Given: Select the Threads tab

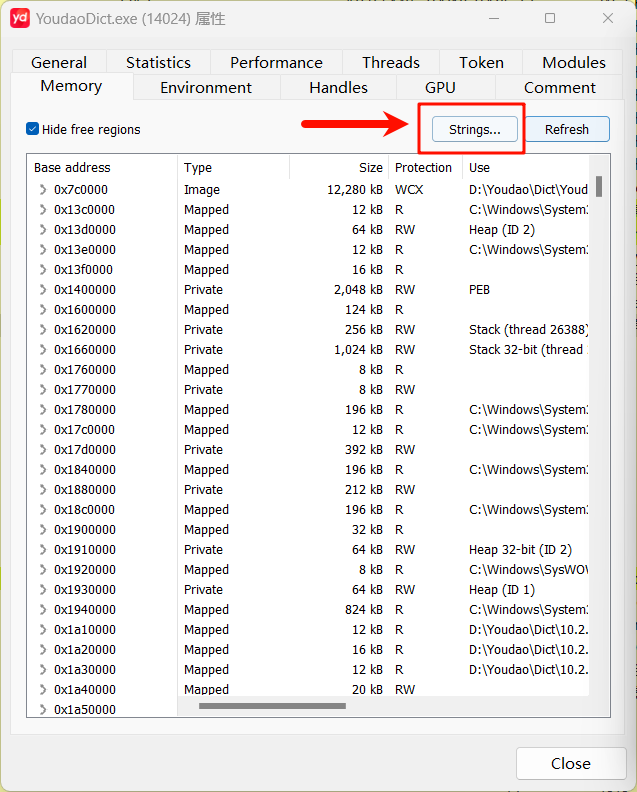Looking at the screenshot, I should (x=390, y=62).
